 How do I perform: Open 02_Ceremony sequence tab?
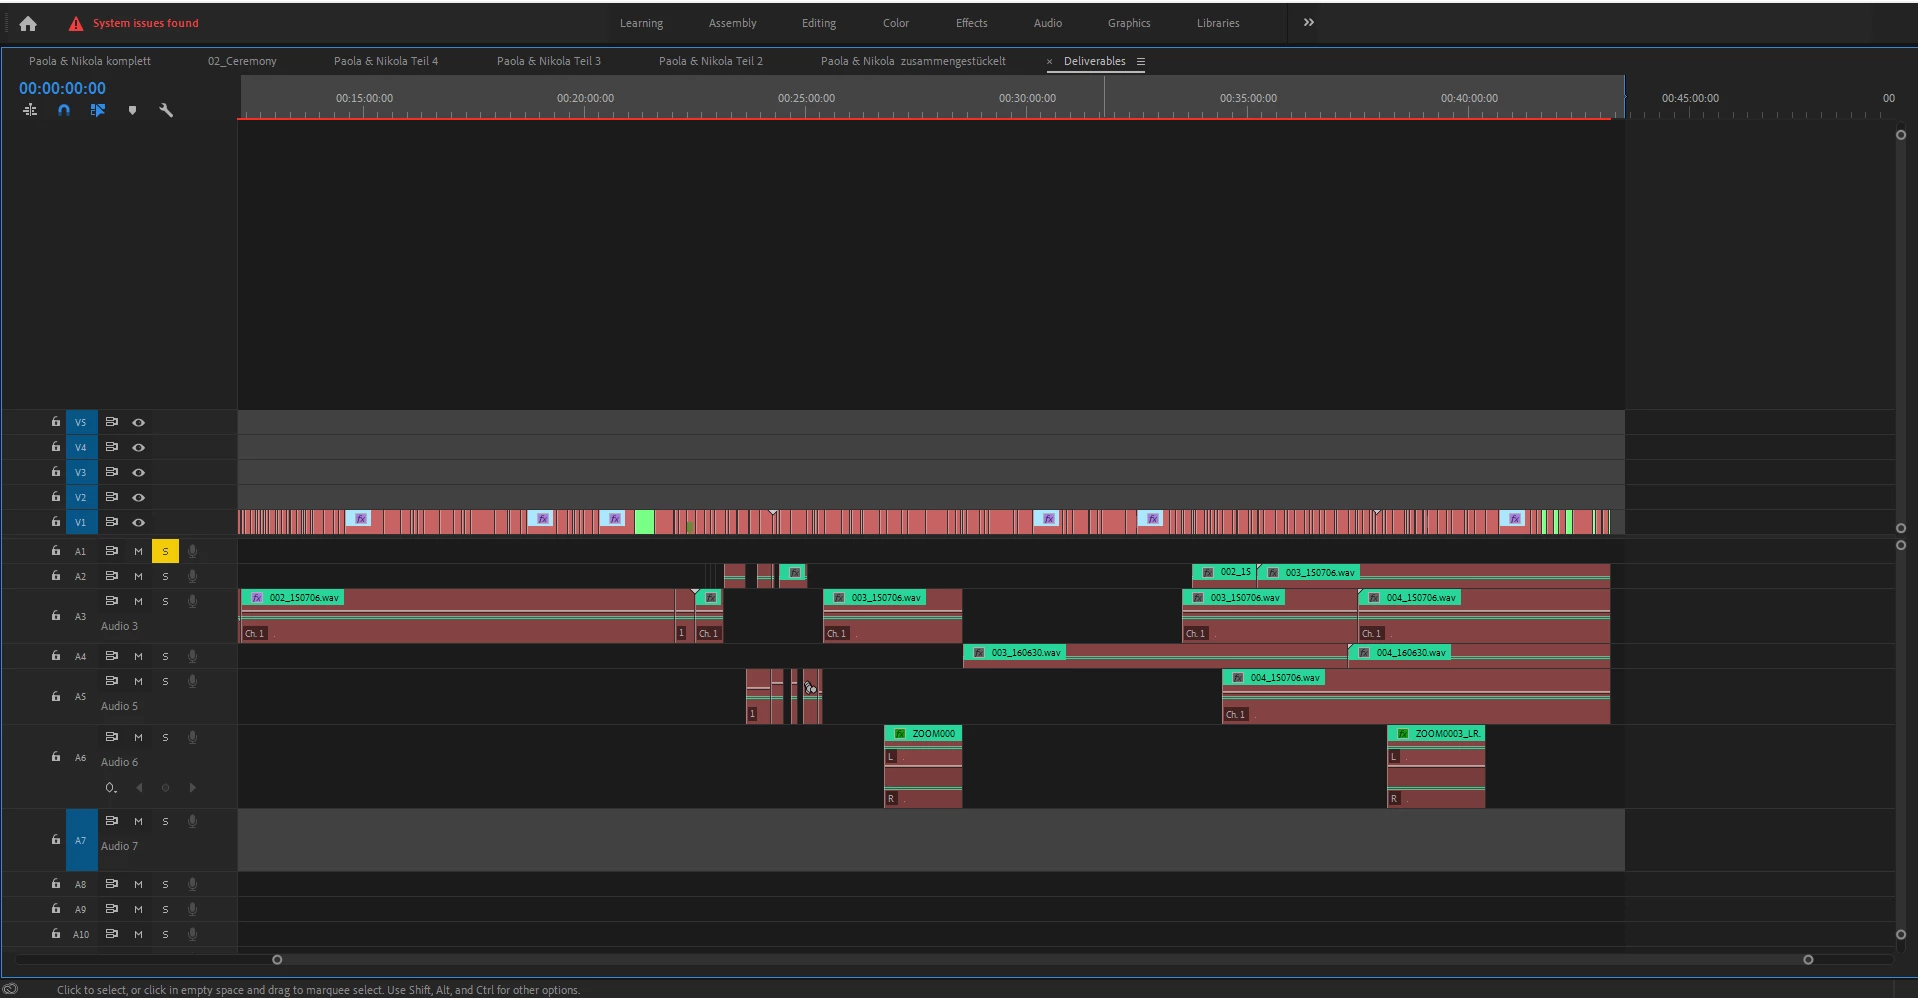pos(242,61)
